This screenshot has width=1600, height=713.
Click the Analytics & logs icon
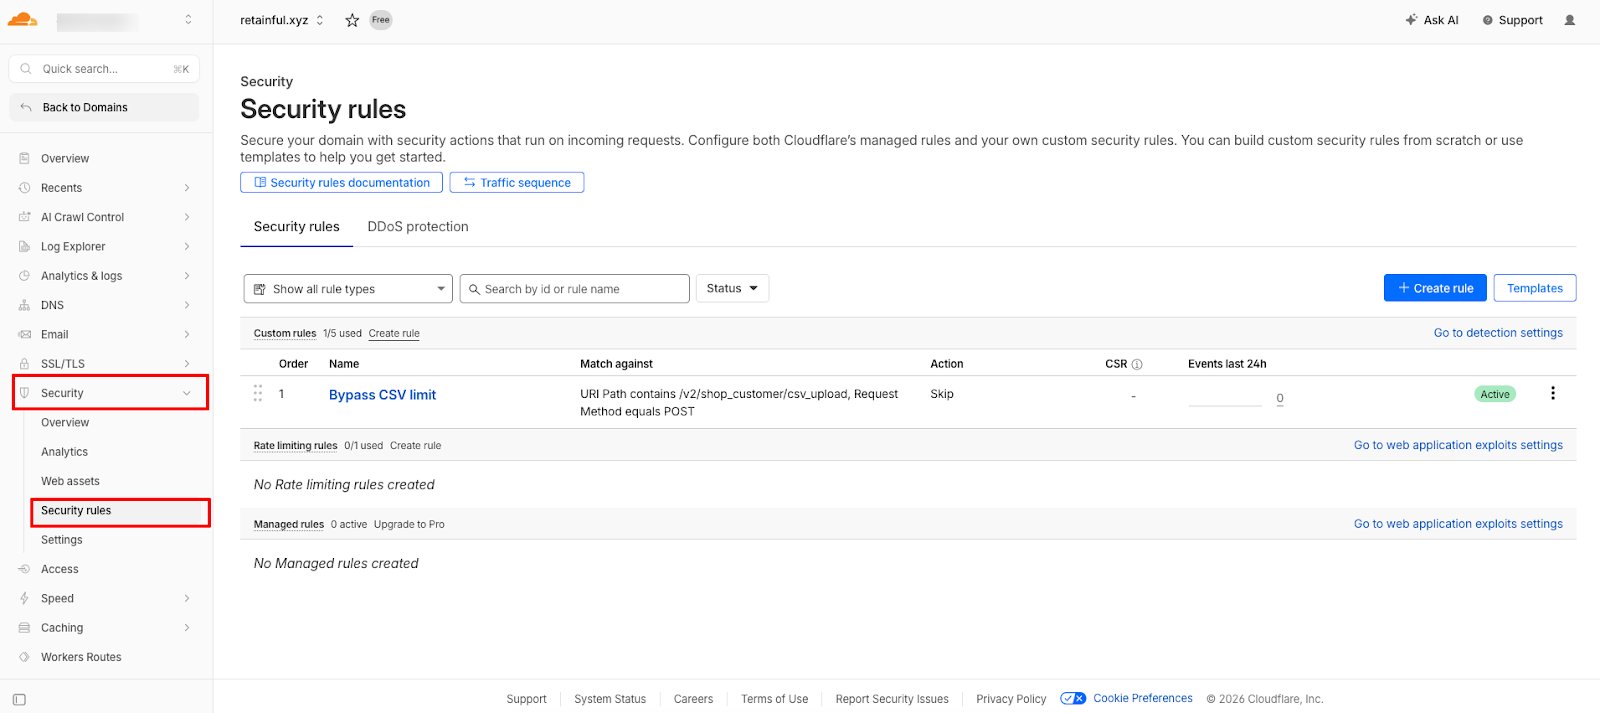[24, 276]
